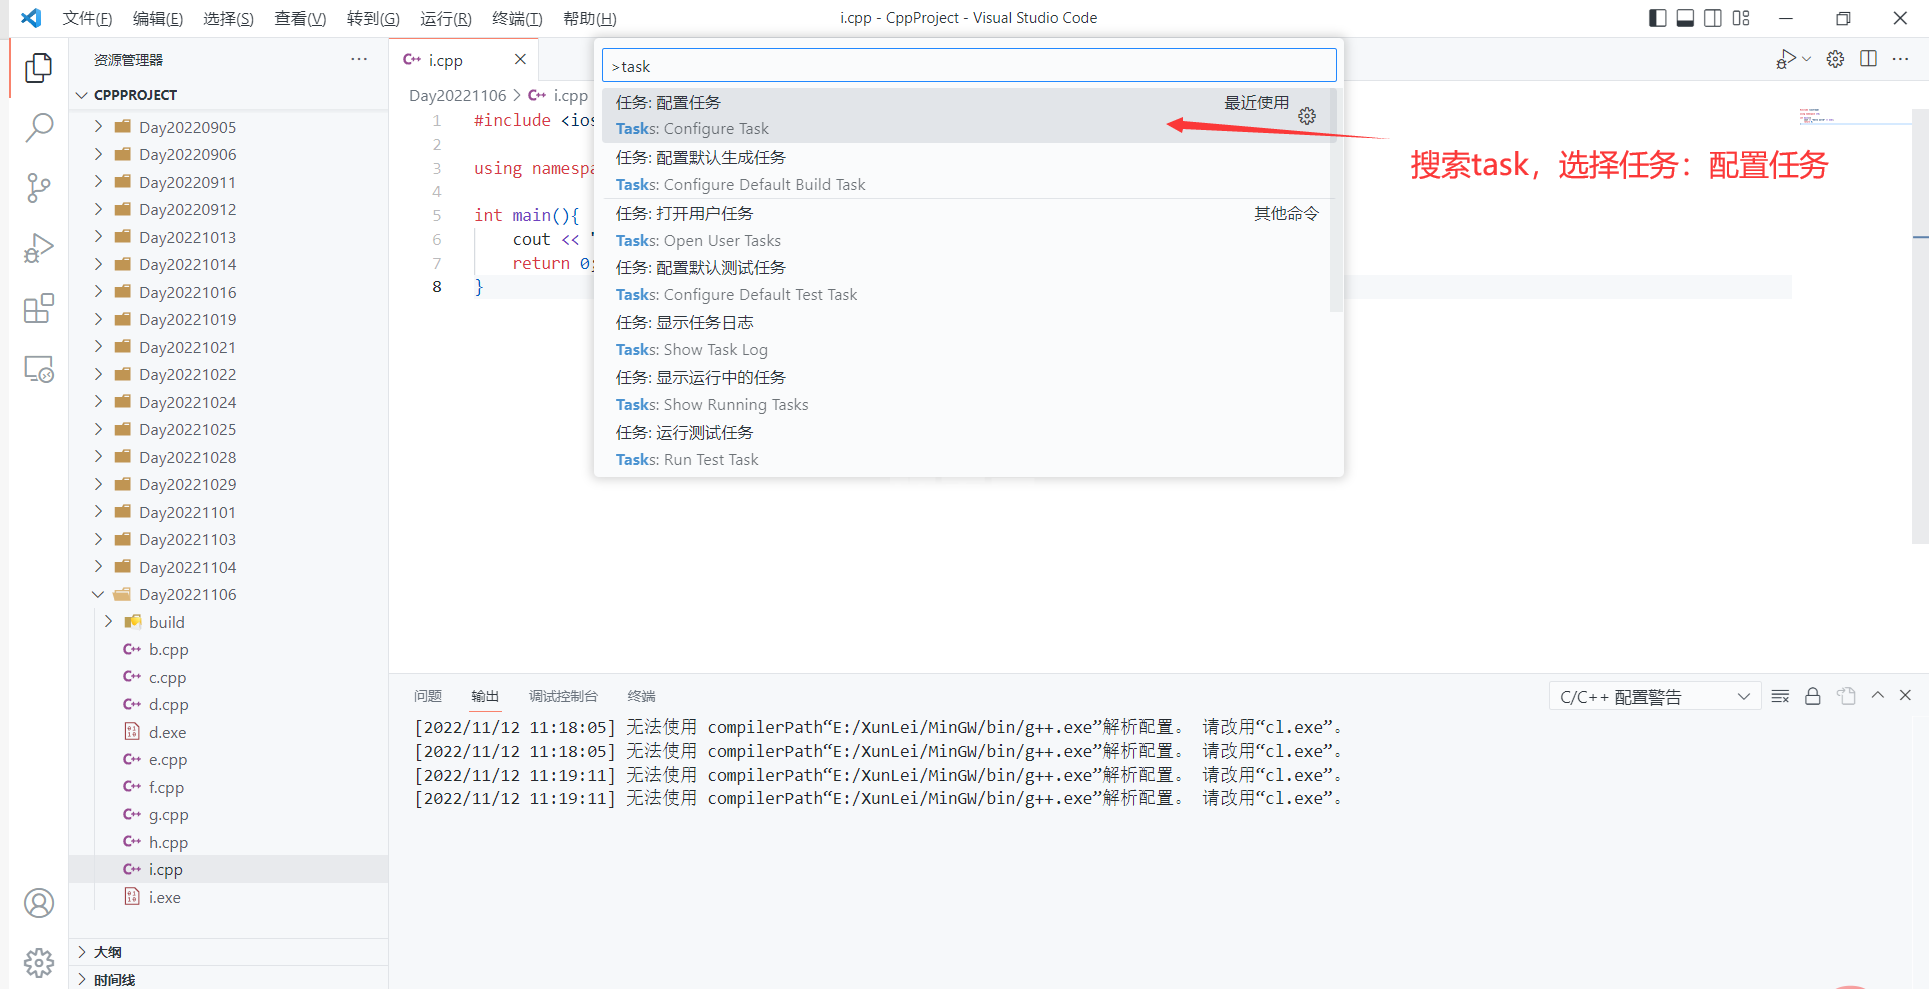
Task: Open the 编辑(E) menu
Action: click(x=158, y=18)
